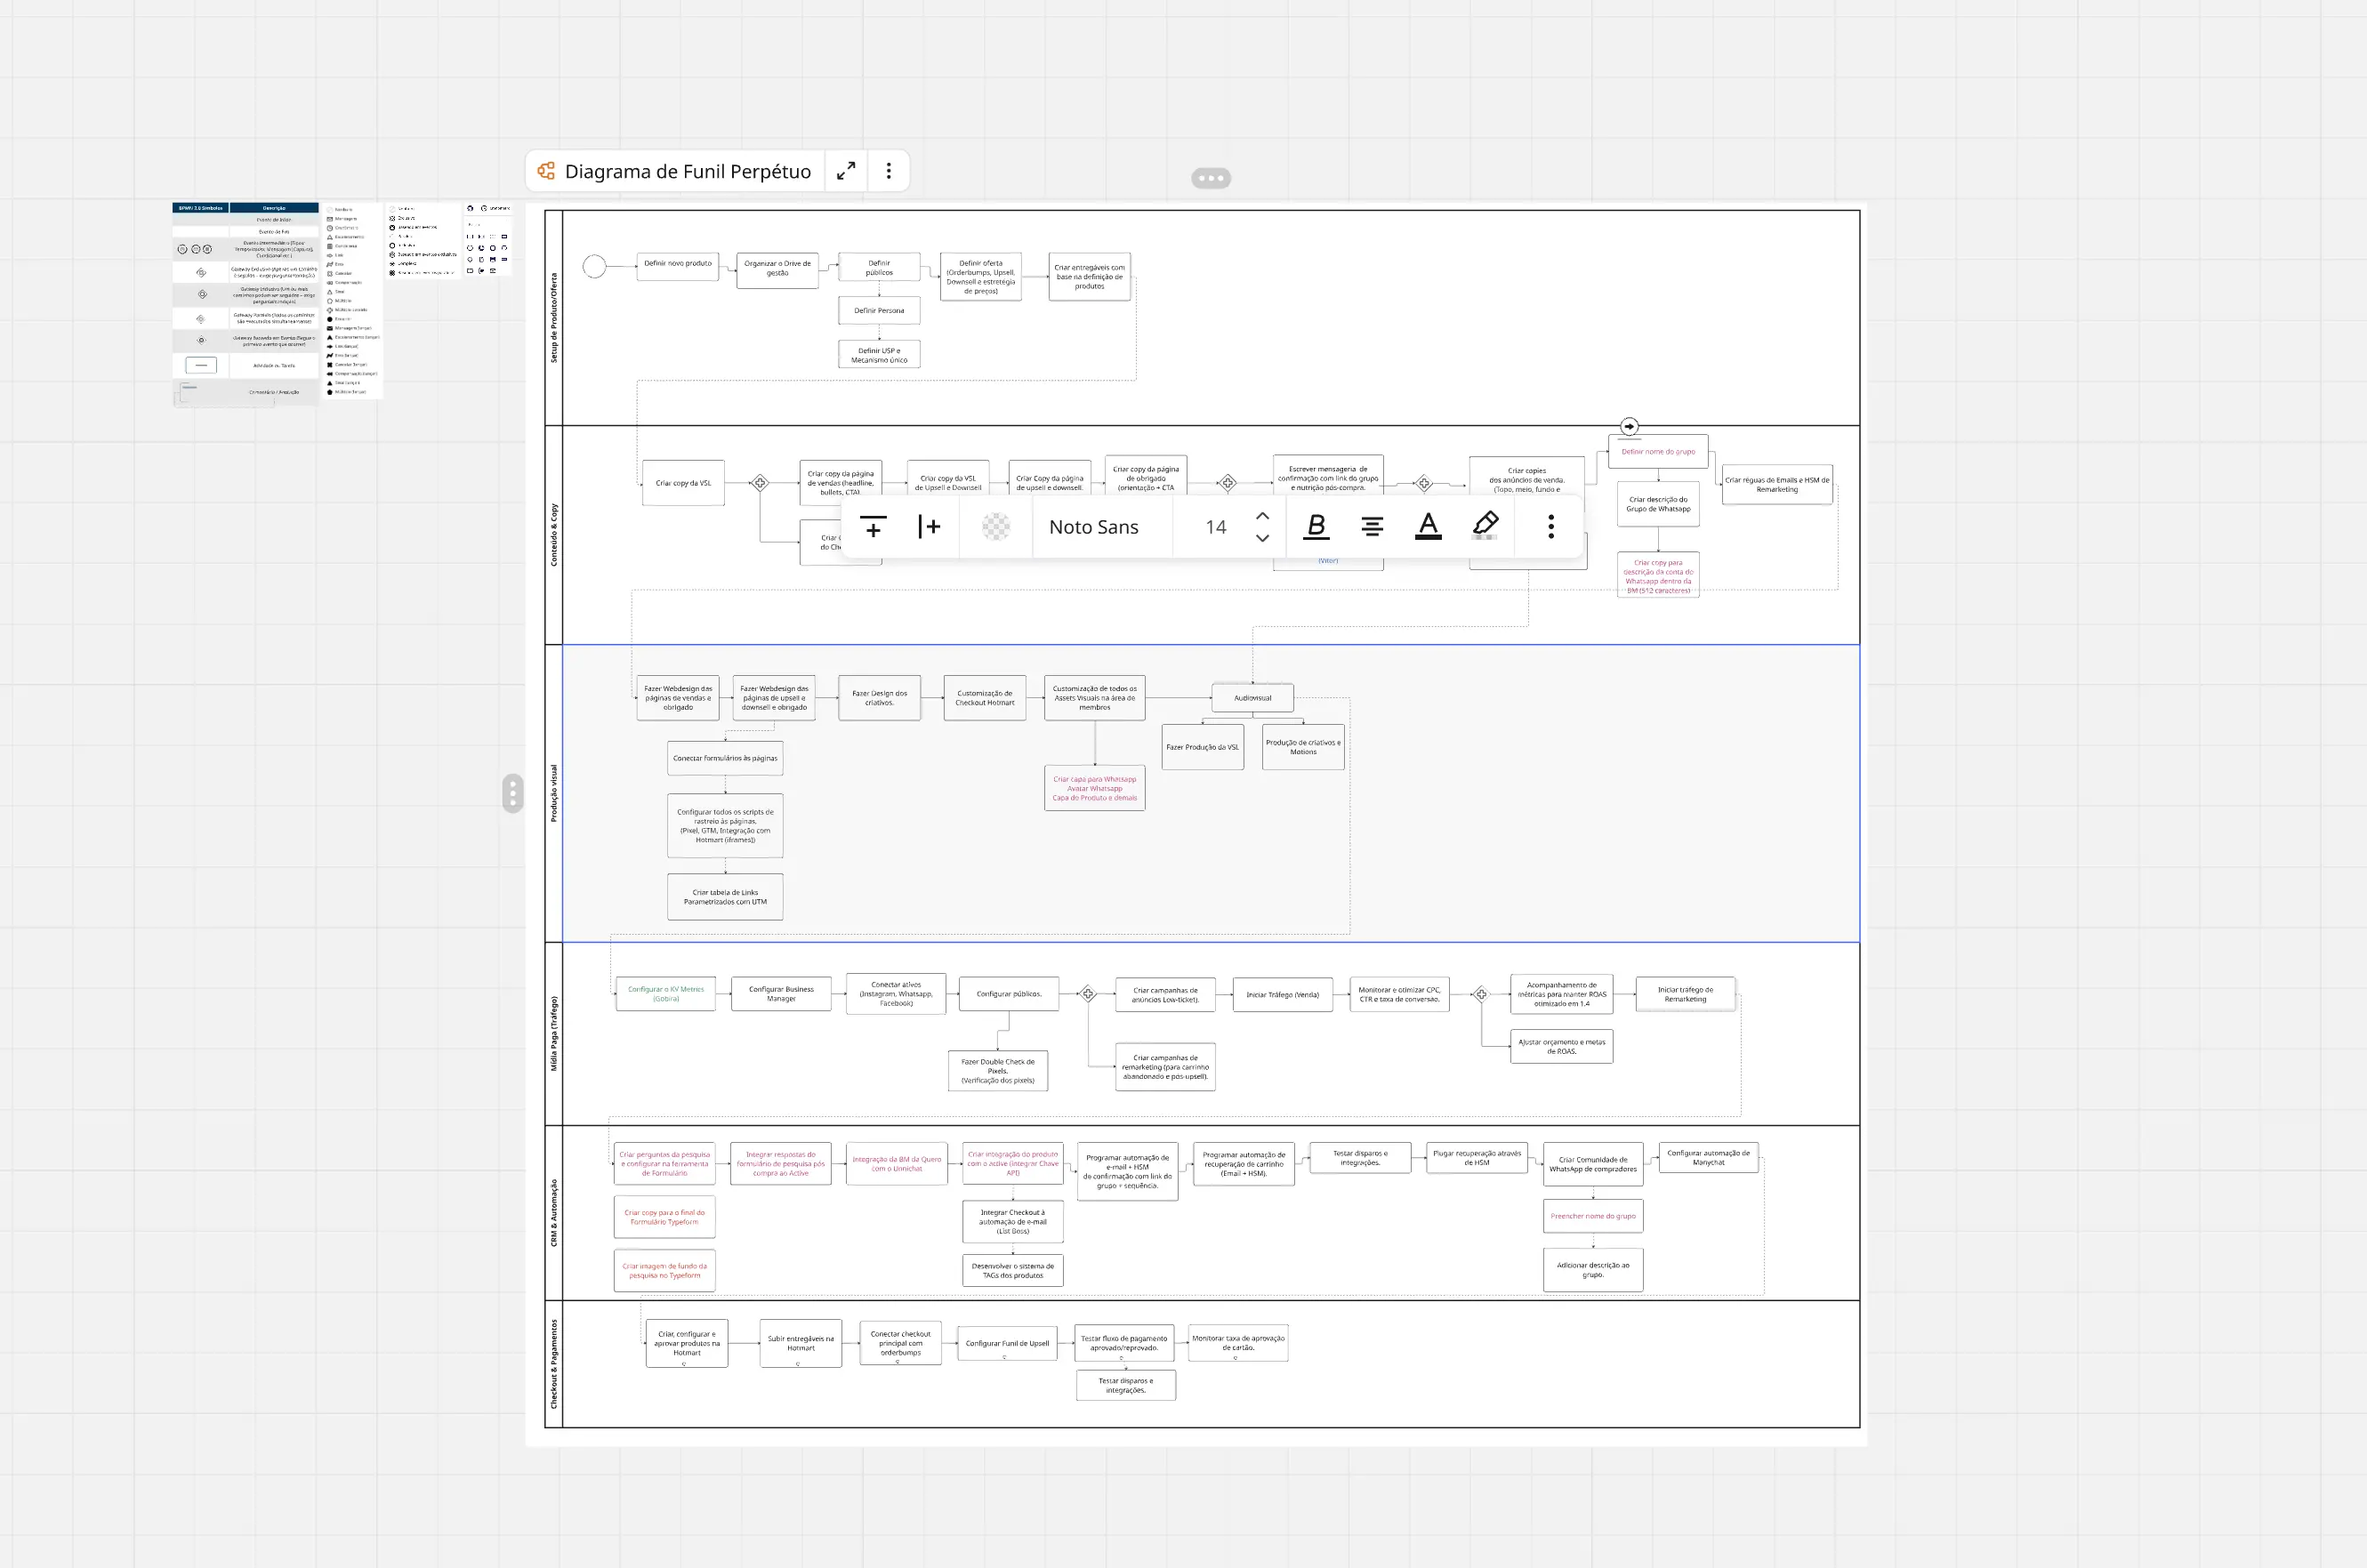Open the transparent fill color picker
2367x1568 pixels.
click(996, 527)
